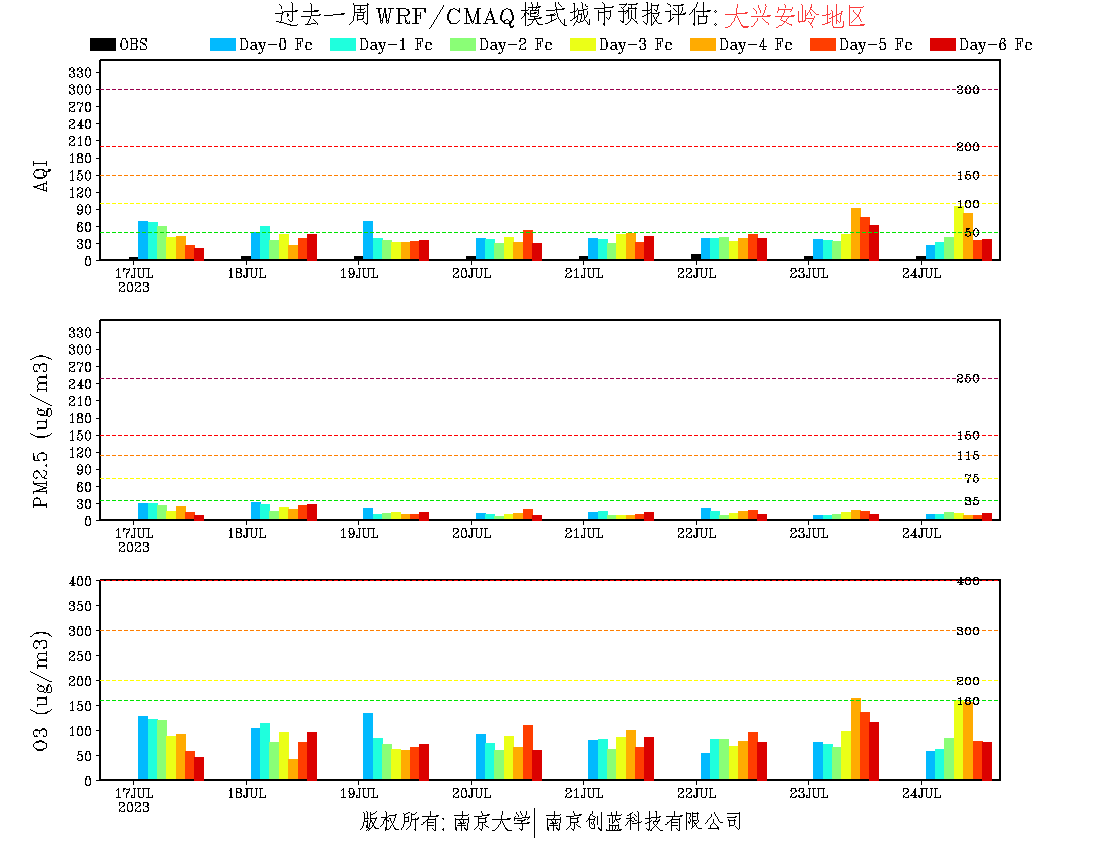Viewport: 1100px width, 850px height.
Task: Click the "115" threshold label in PM2.5 chart
Action: click(x=968, y=456)
